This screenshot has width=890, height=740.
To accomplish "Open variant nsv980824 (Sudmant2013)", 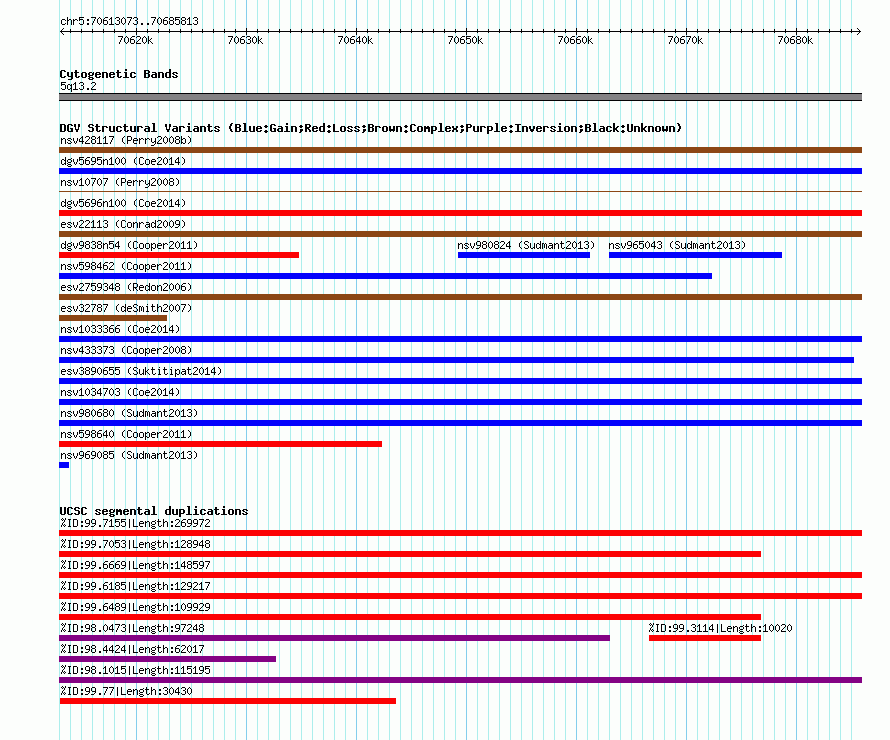I will tap(526, 245).
